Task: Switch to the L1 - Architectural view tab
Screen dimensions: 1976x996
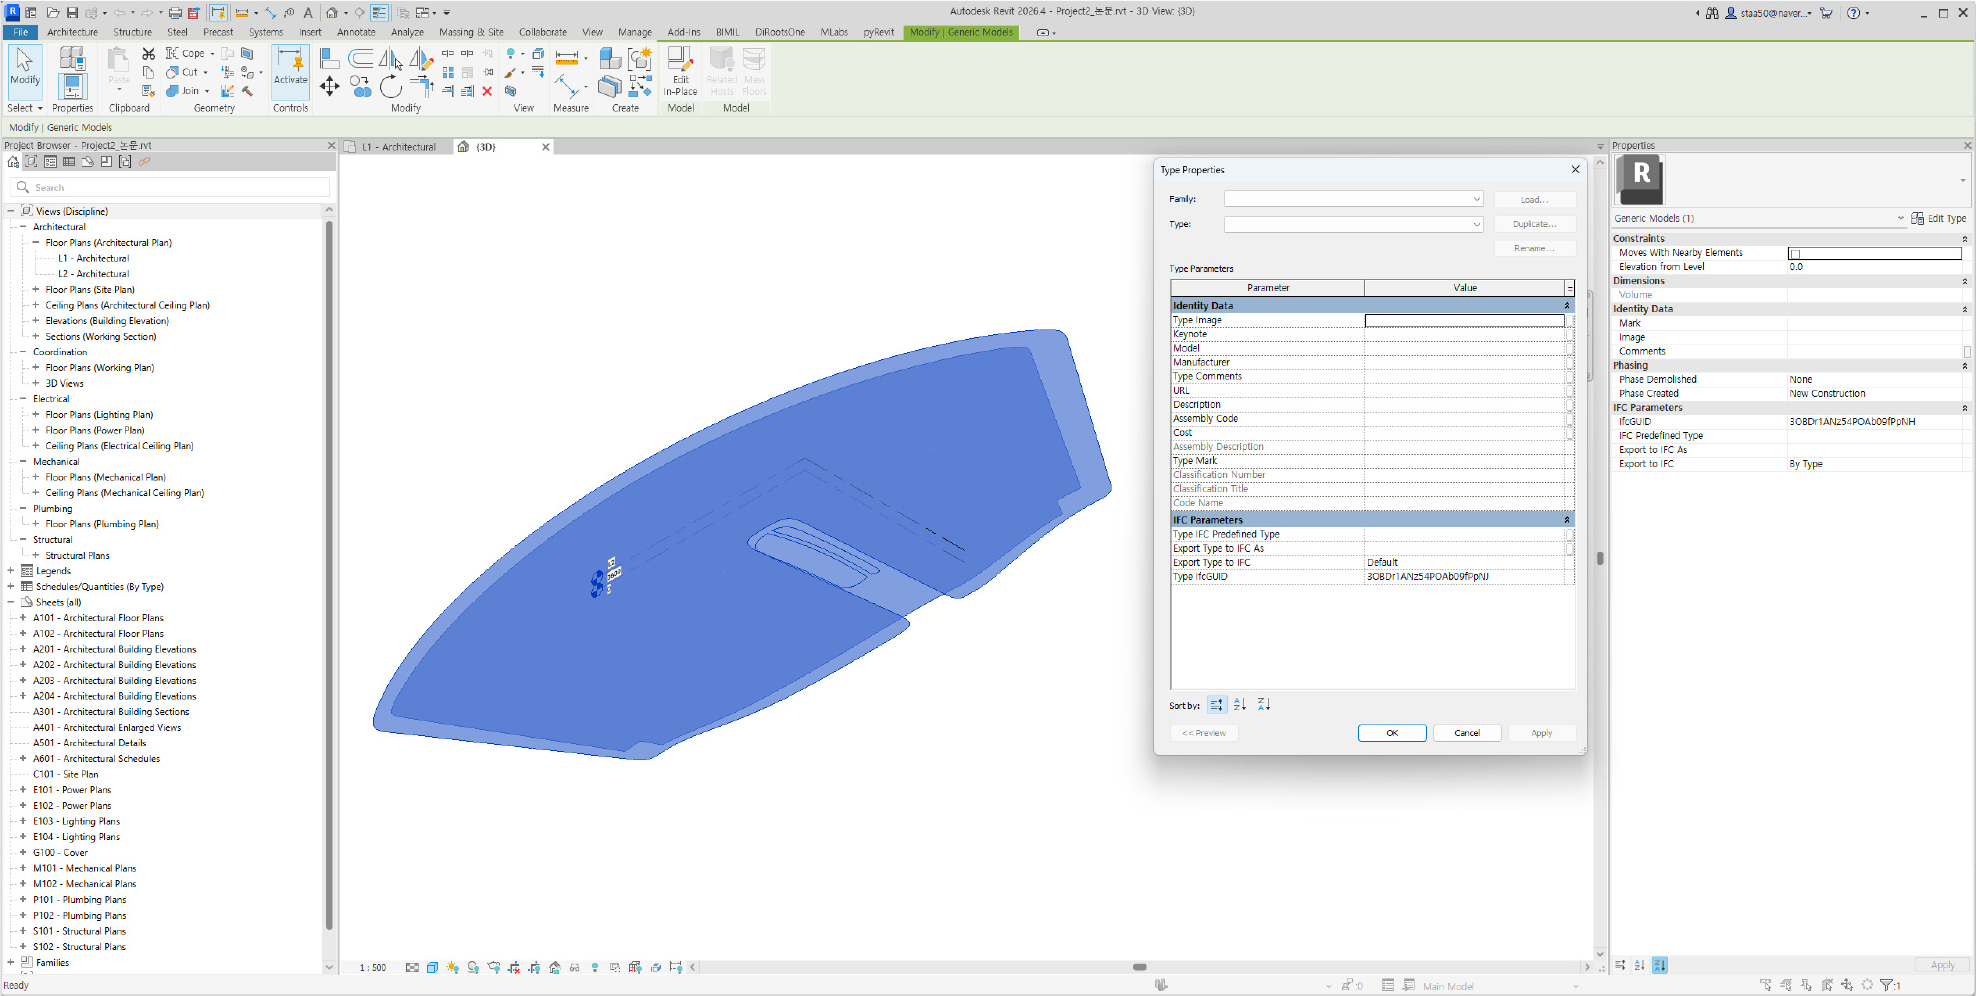Action: point(398,147)
